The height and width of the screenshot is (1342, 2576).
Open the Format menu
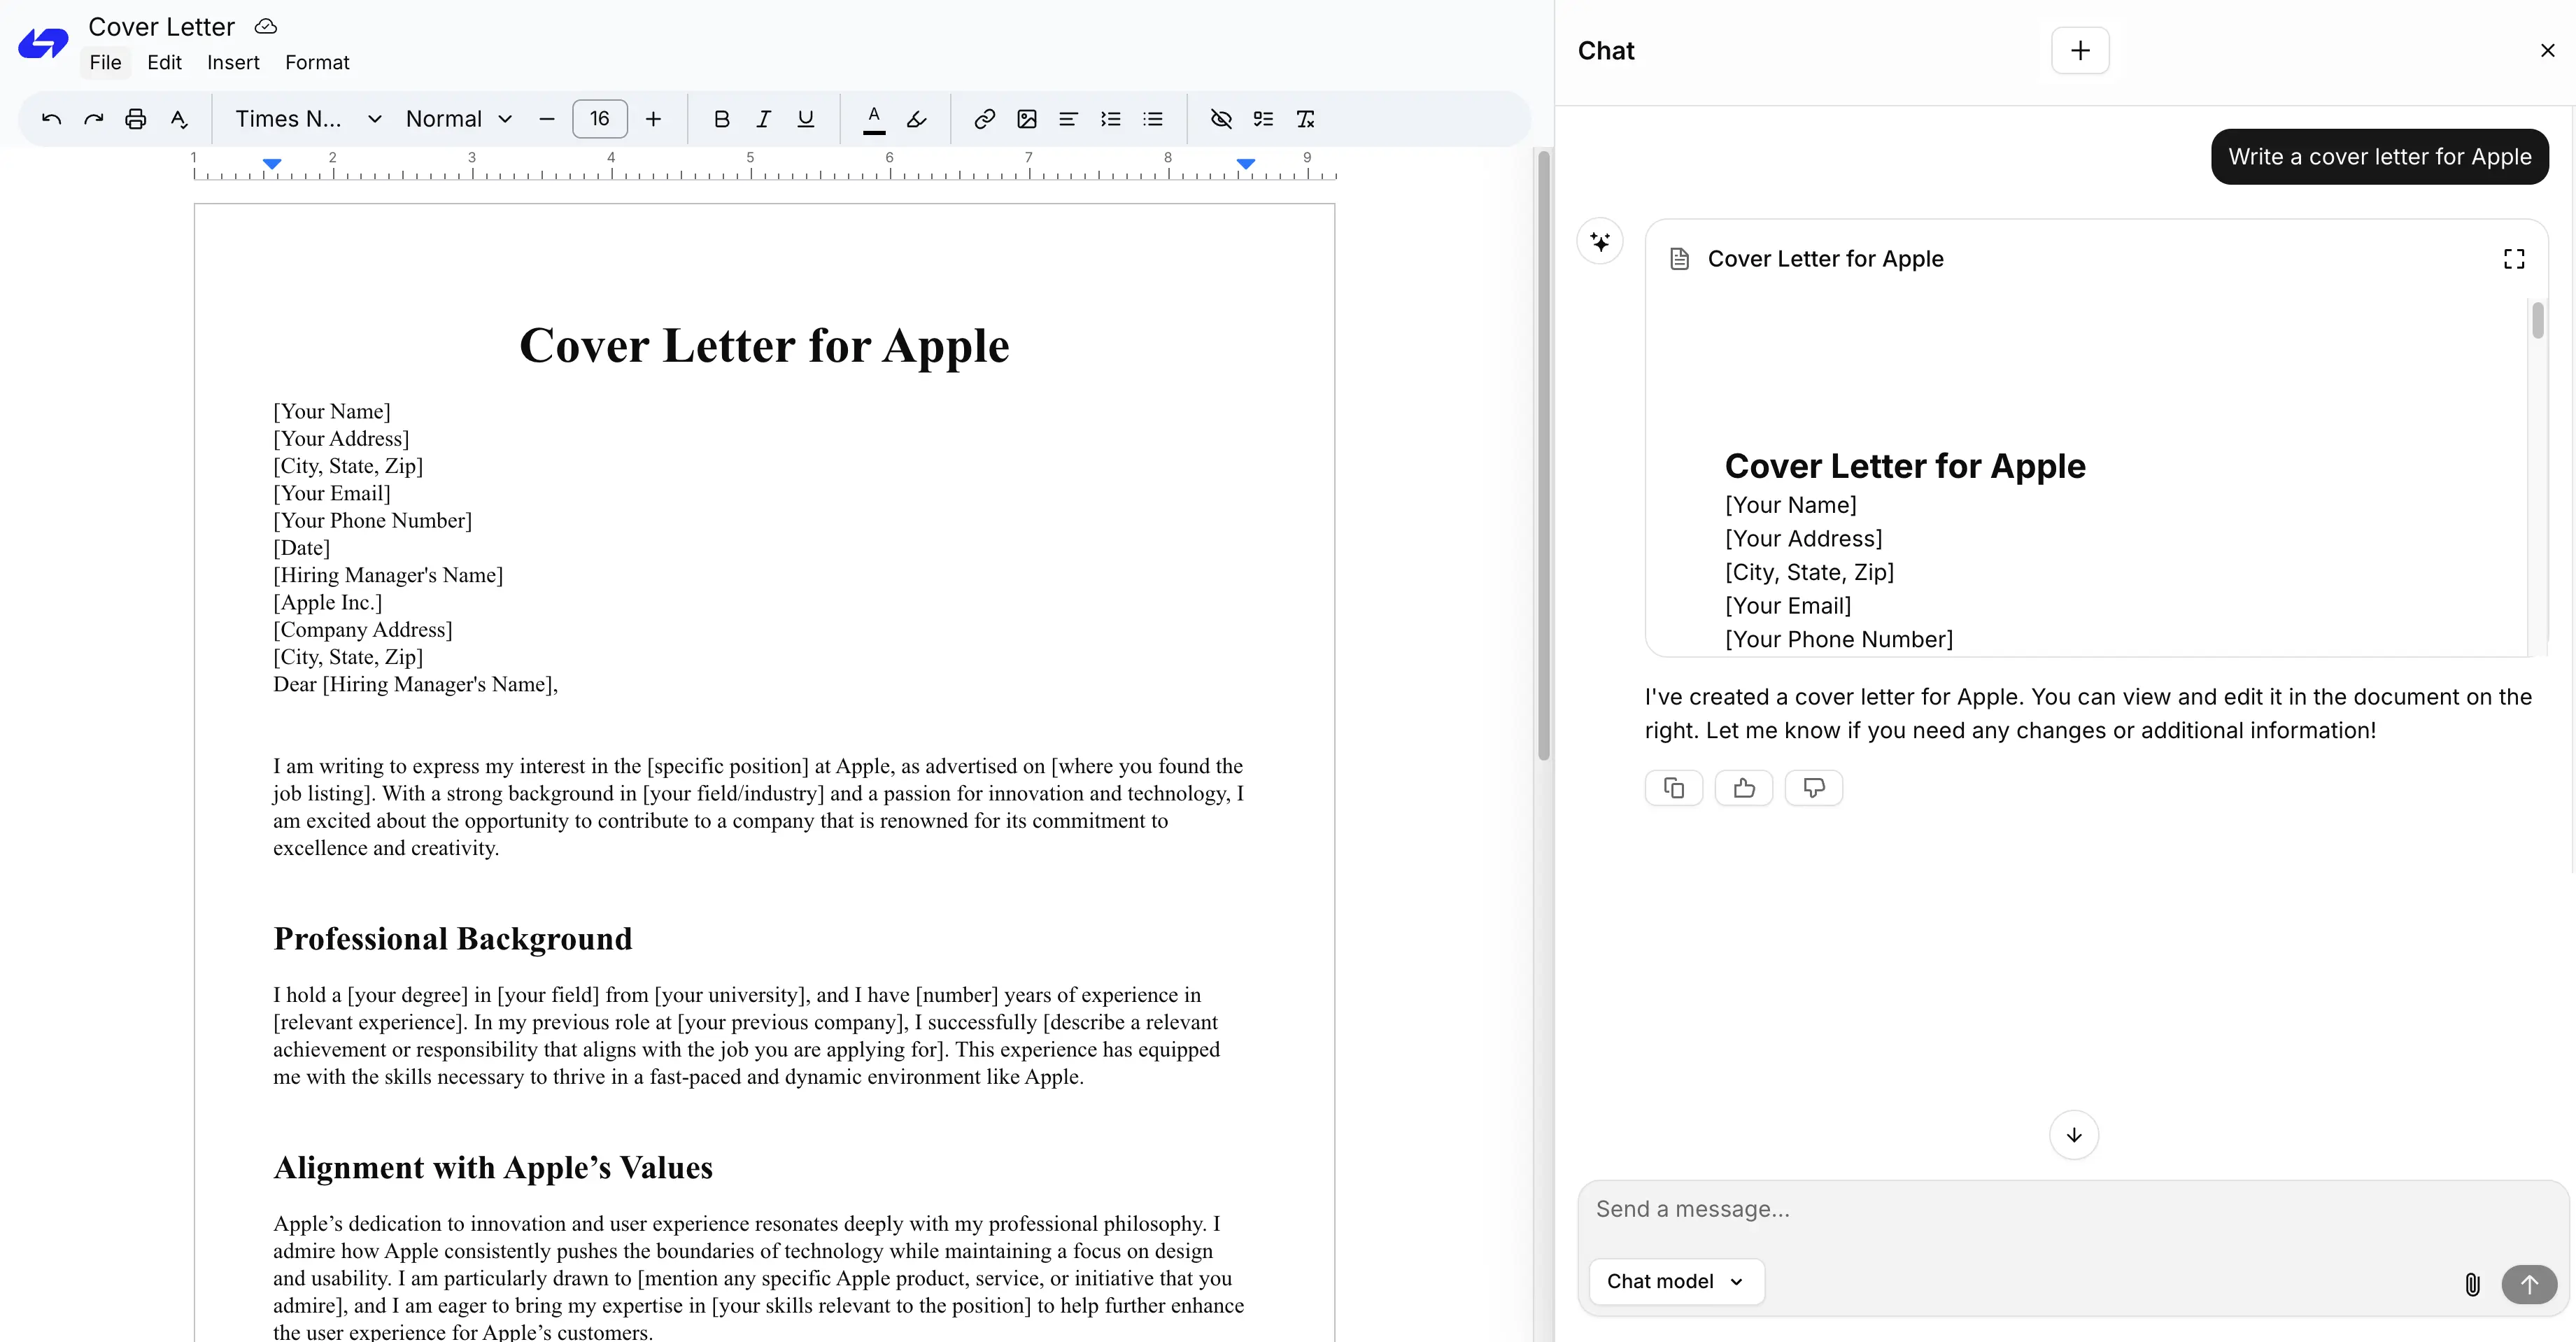pos(317,62)
